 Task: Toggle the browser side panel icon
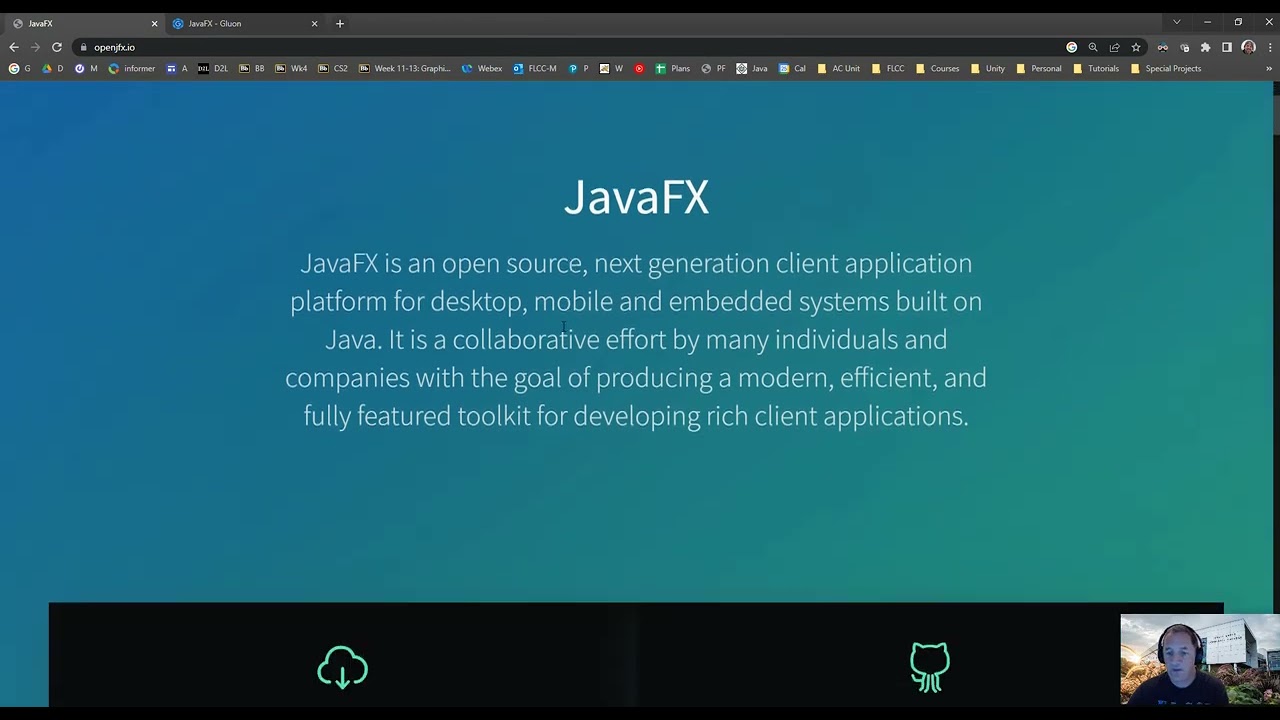pos(1227,47)
